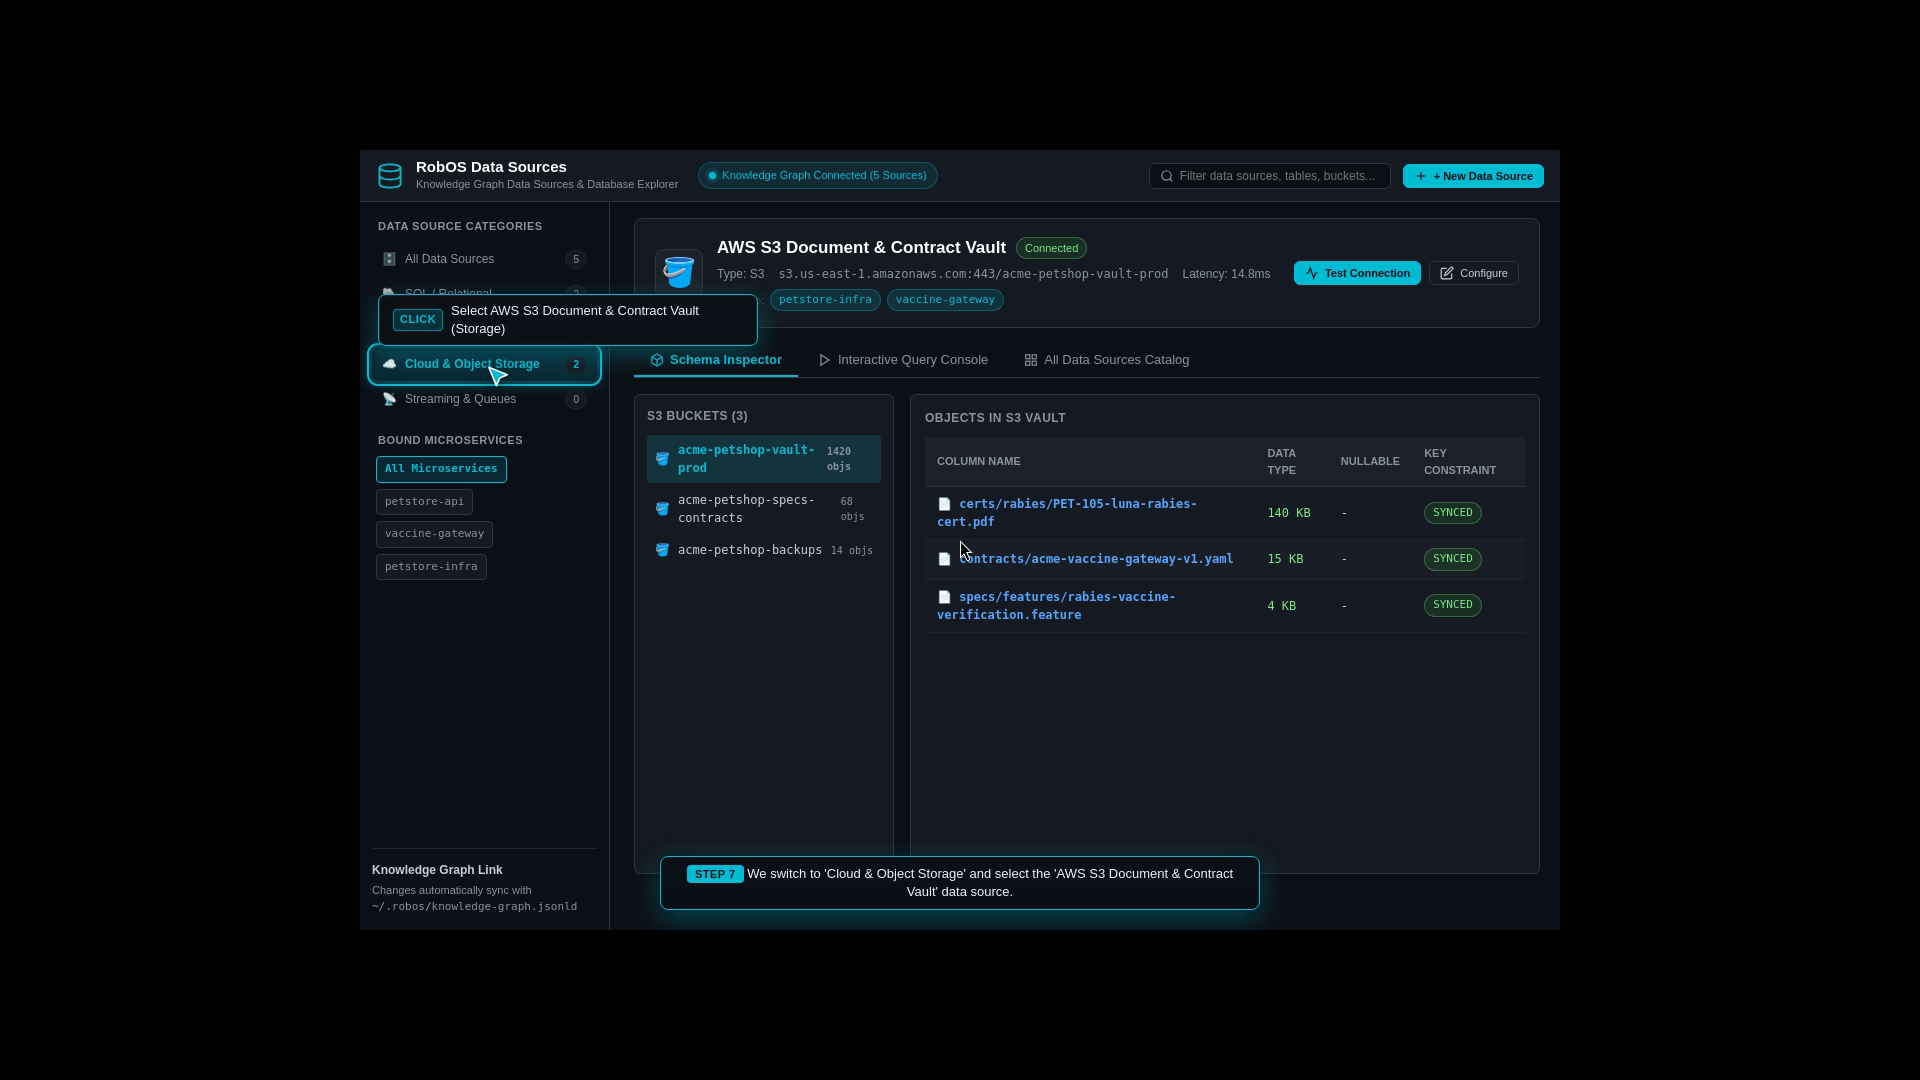This screenshot has height=1080, width=1920.
Task: Click the All Data Sources category icon
Action: 389,259
